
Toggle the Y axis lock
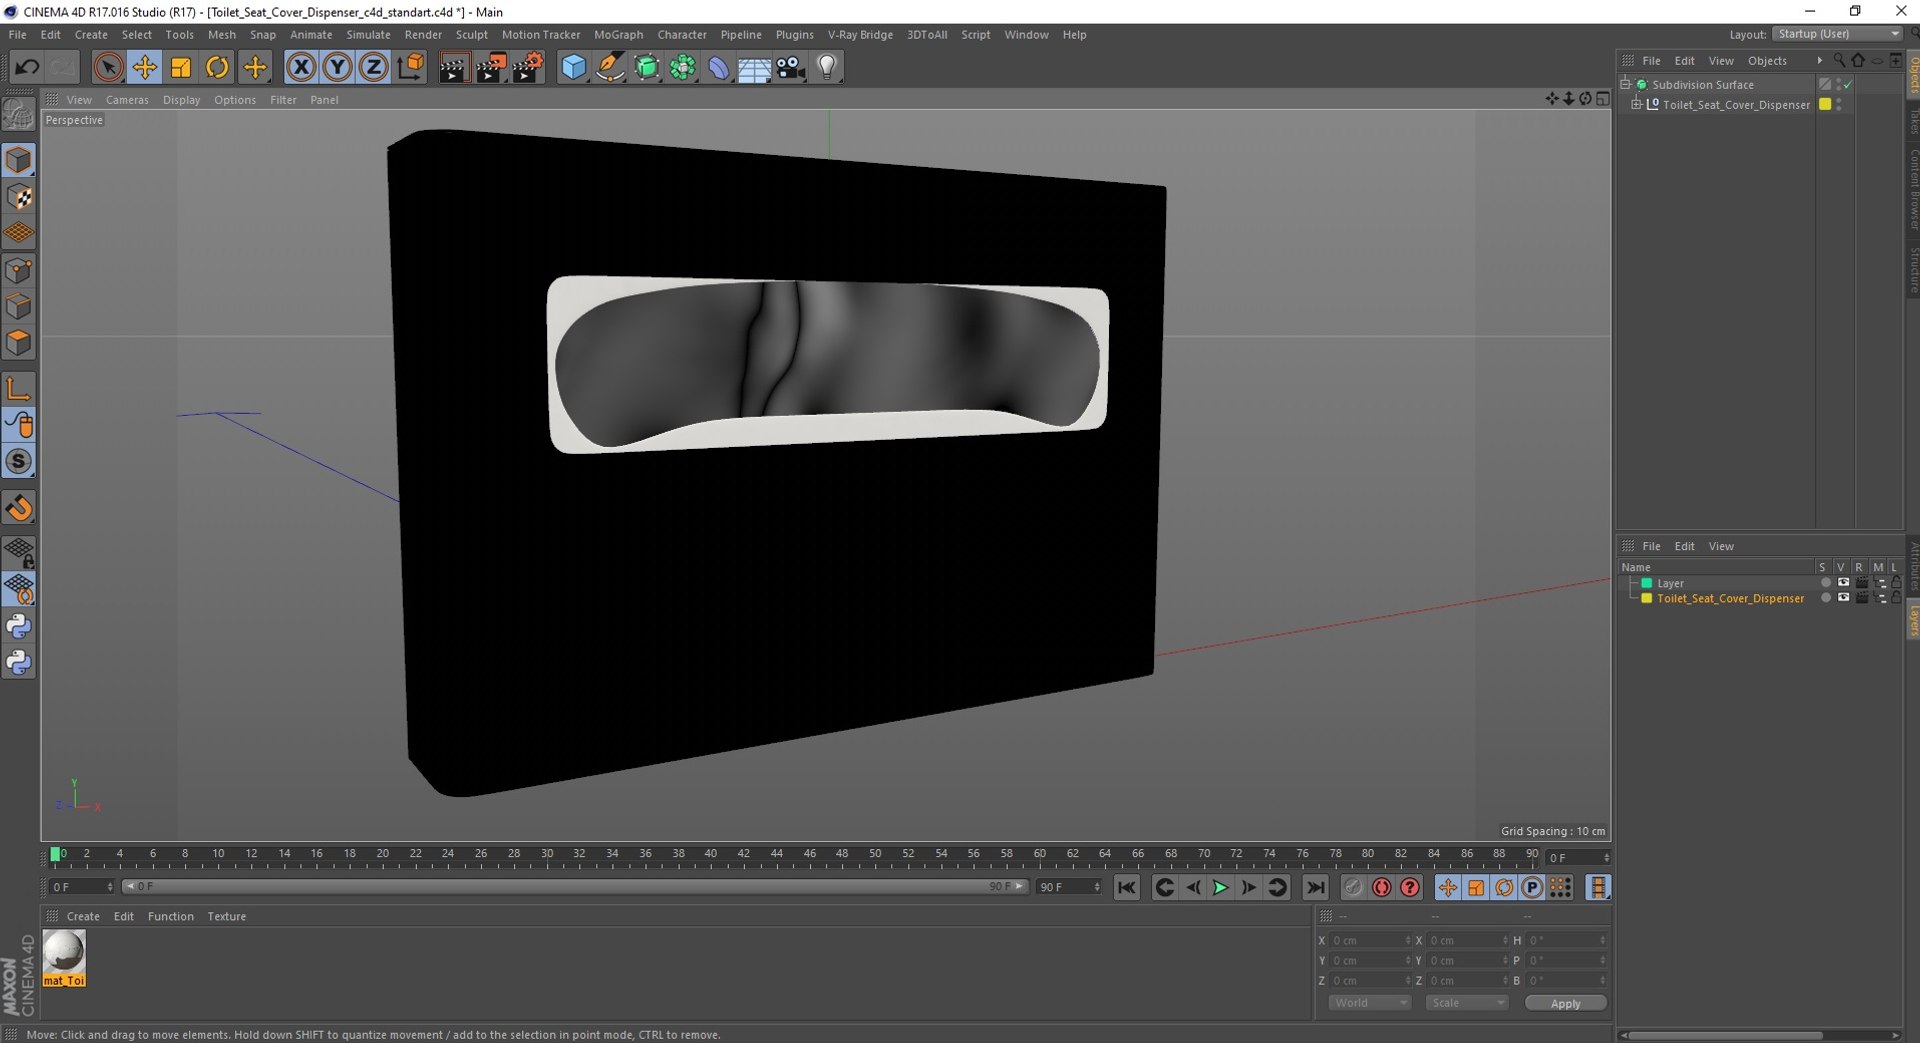[337, 67]
